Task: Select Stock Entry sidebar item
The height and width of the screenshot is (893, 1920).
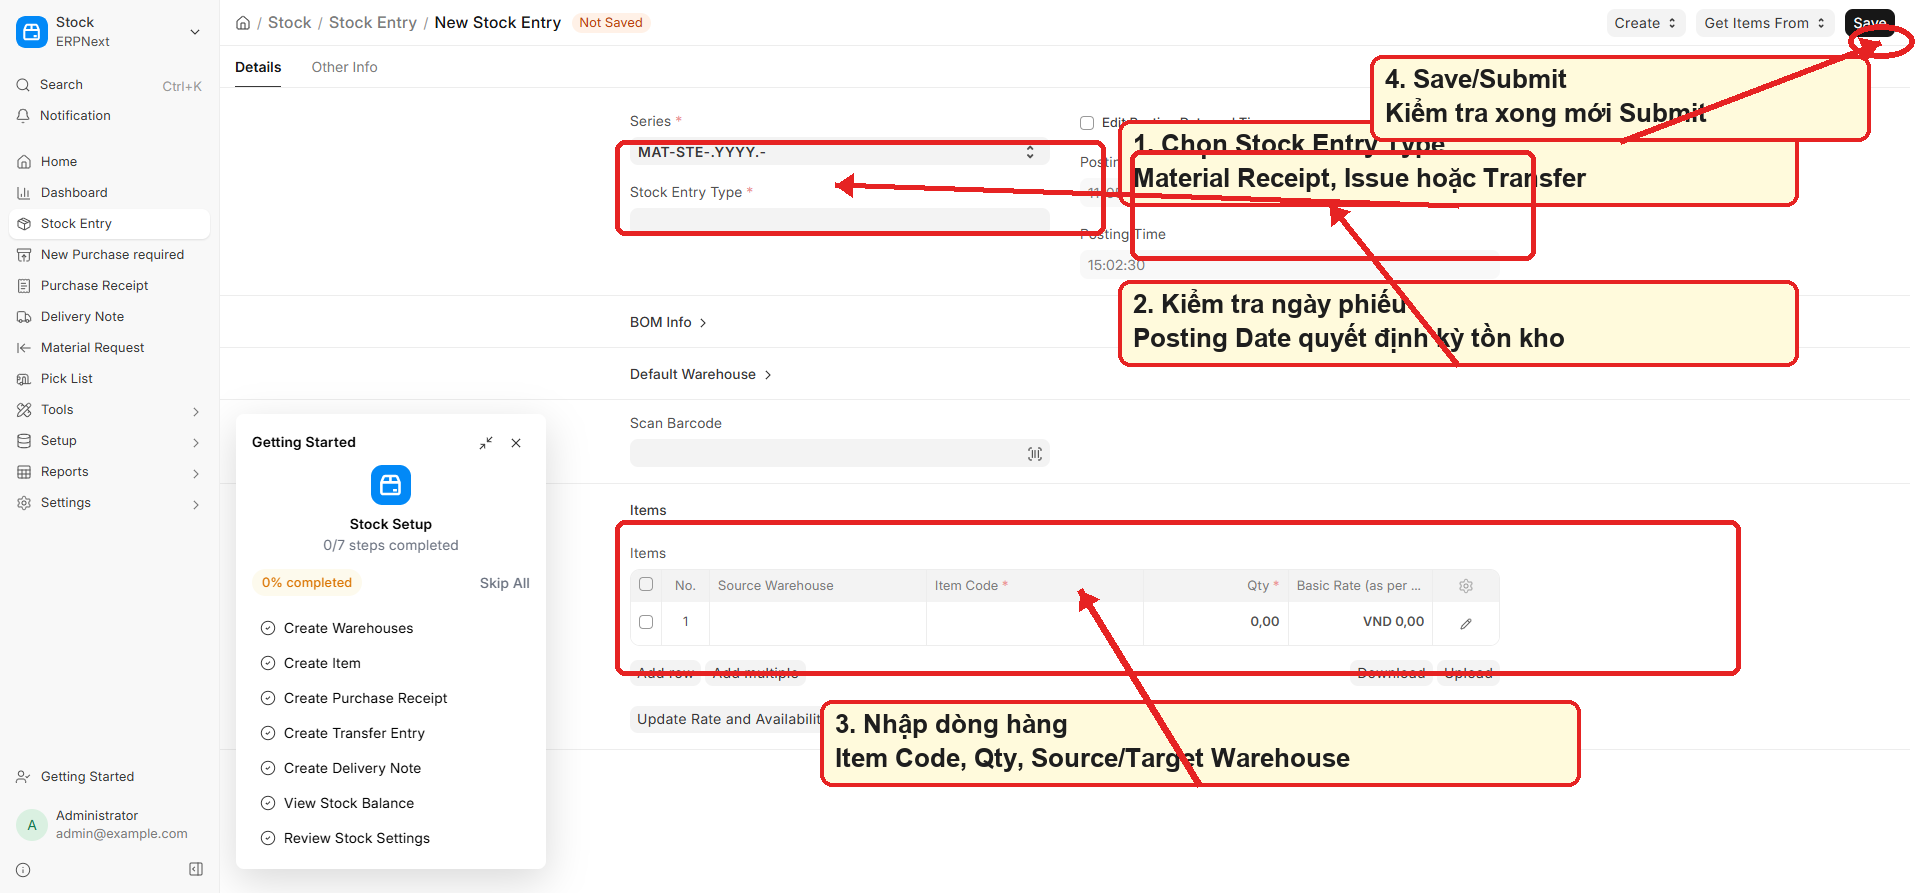Action: tap(109, 224)
